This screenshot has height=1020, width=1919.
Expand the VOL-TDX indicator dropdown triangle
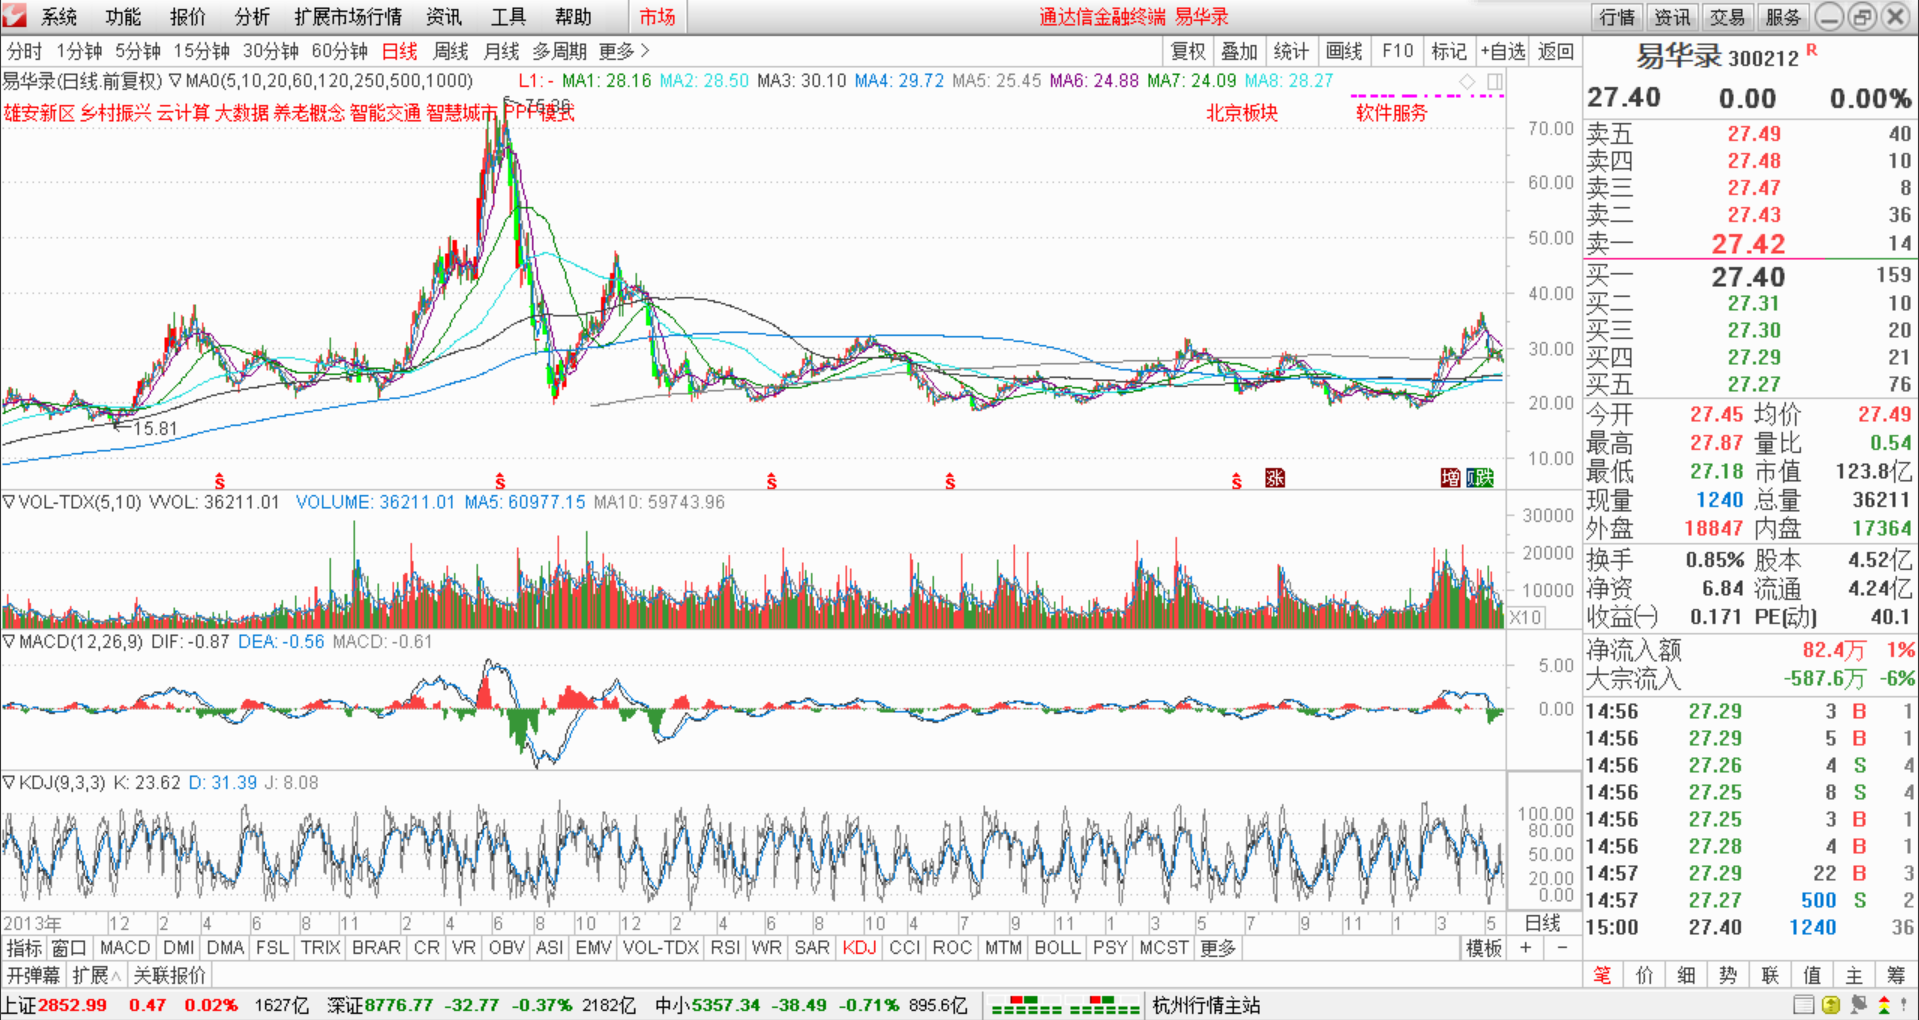[x=8, y=502]
